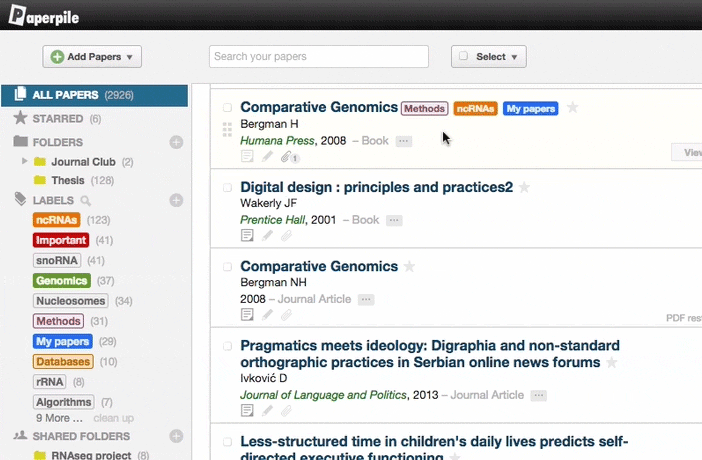Filter by the green Genomics label

click(x=61, y=281)
